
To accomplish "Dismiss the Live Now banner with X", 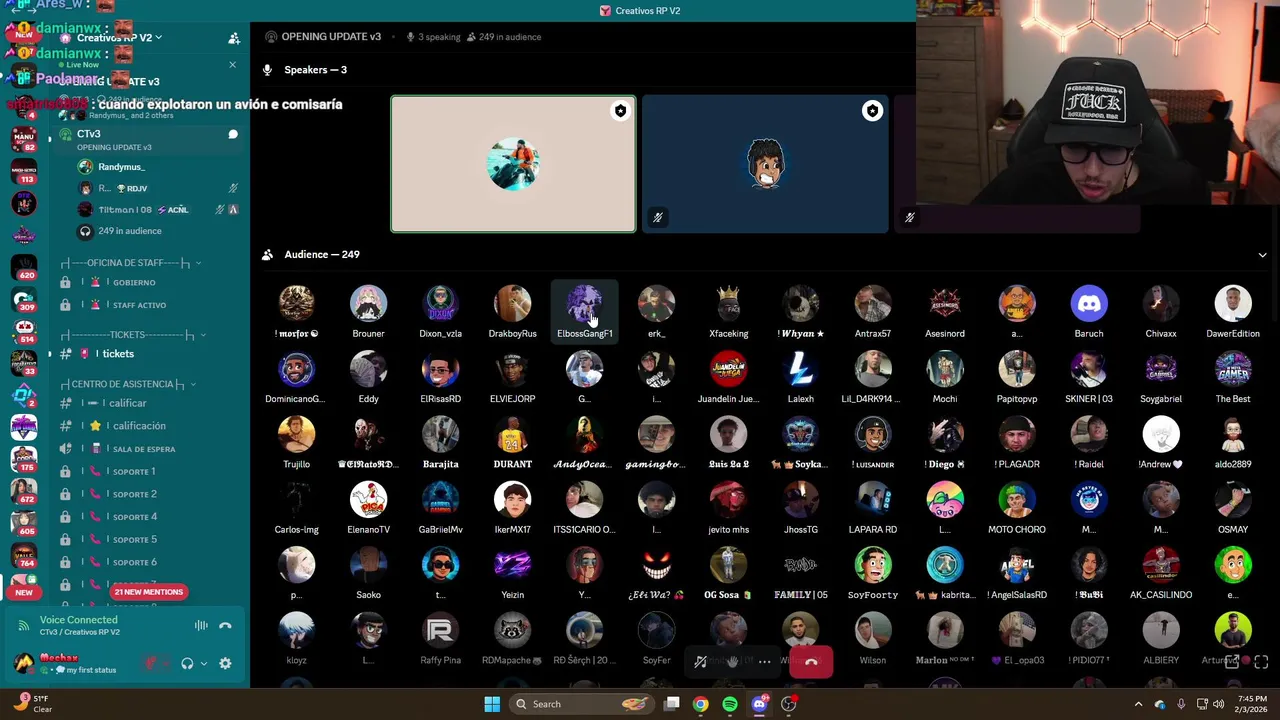I will click(232, 65).
